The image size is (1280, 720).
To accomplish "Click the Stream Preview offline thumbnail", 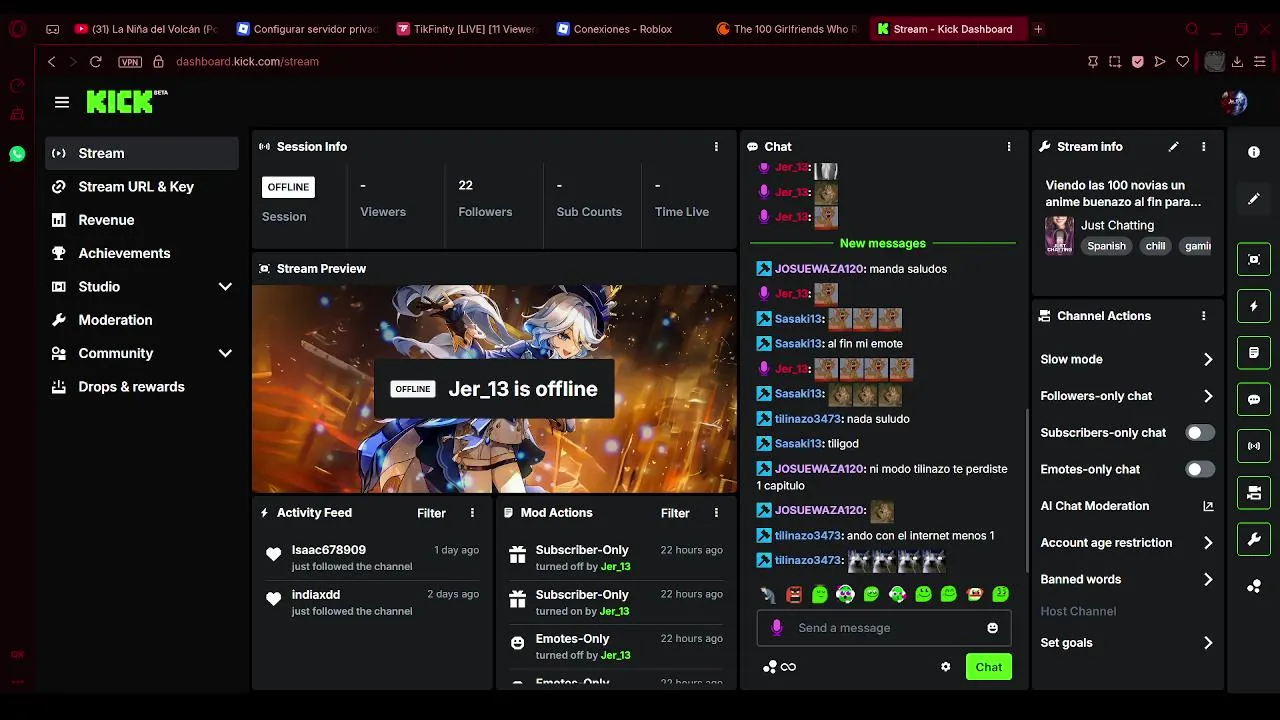I will (494, 389).
